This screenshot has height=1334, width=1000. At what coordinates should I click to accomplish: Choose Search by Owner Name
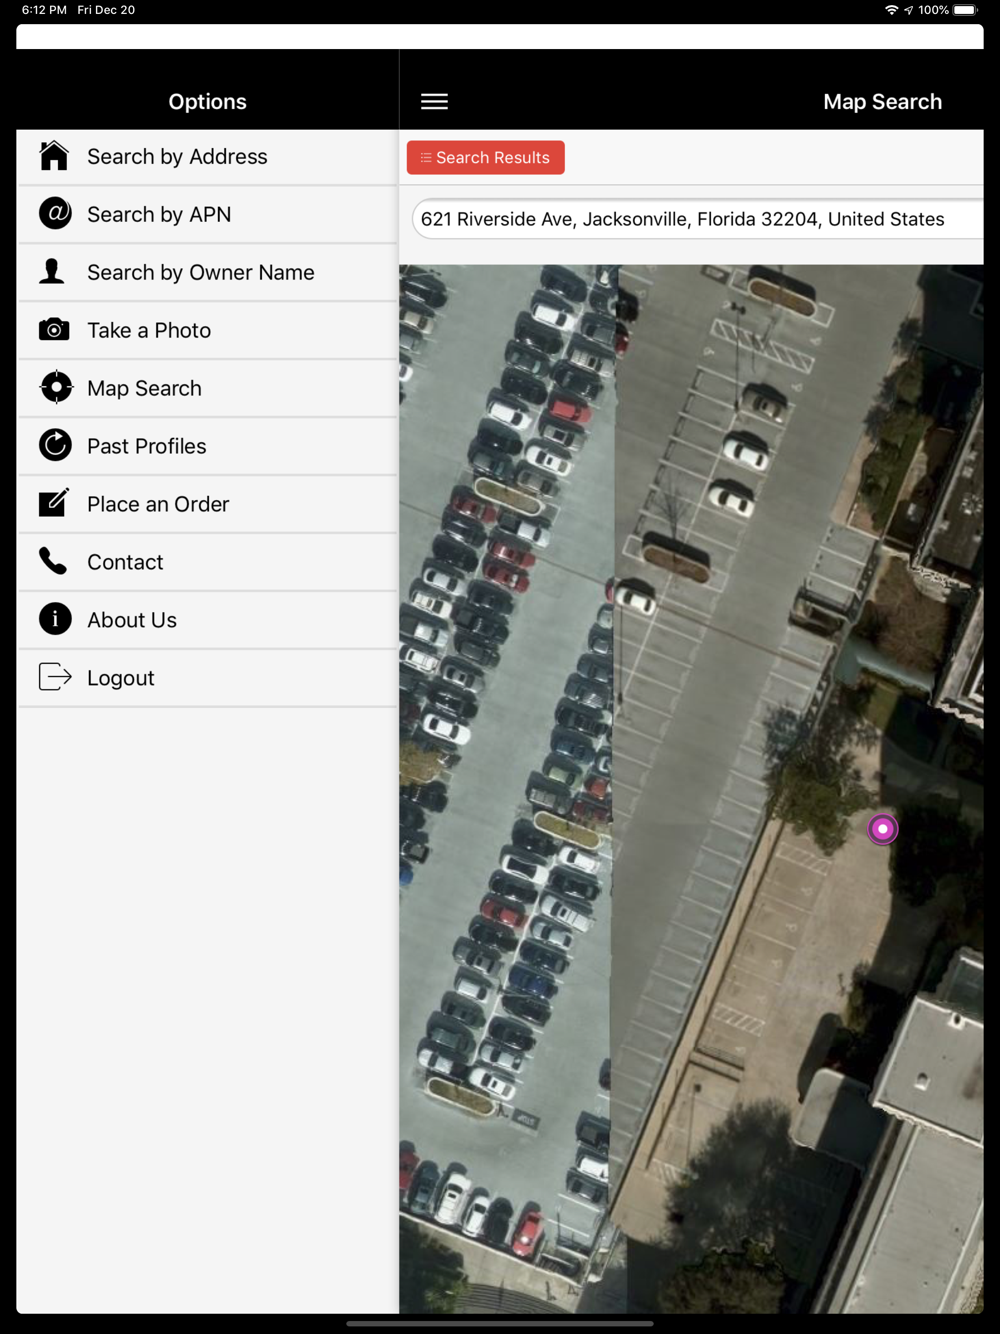(207, 273)
